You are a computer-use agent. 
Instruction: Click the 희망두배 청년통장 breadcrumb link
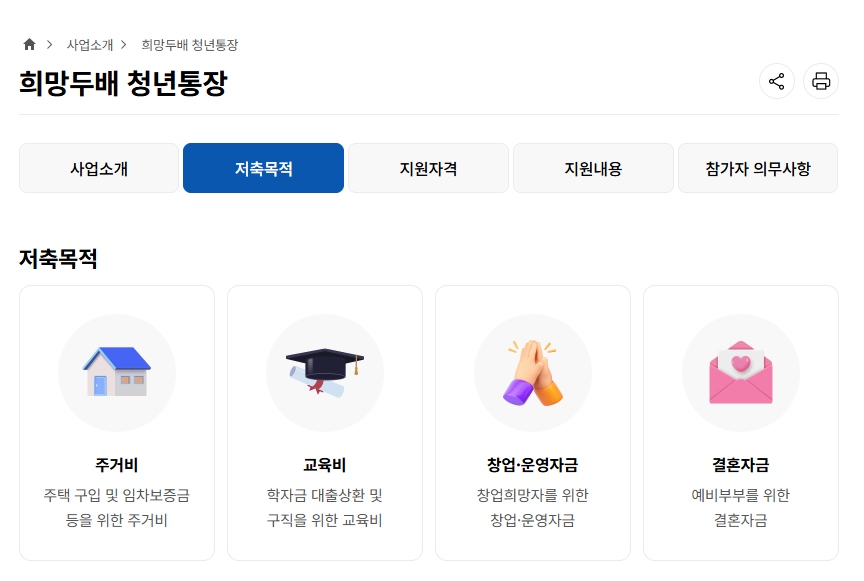189,45
